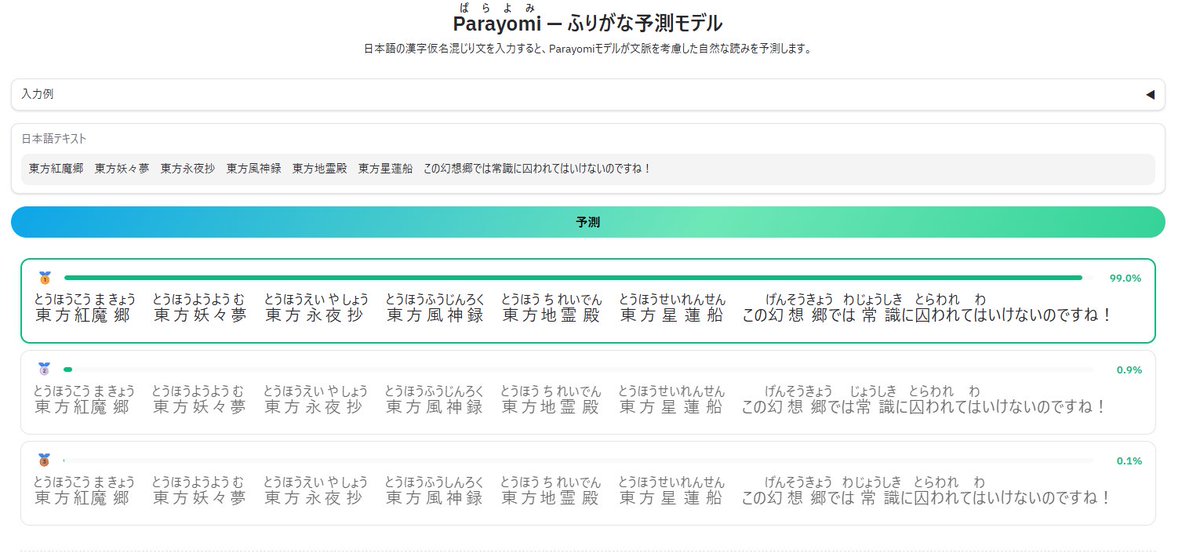Viewport: 1200px width, 557px height.
Task: Click 東方妖々夢 in the first result
Action: pyautogui.click(x=200, y=308)
